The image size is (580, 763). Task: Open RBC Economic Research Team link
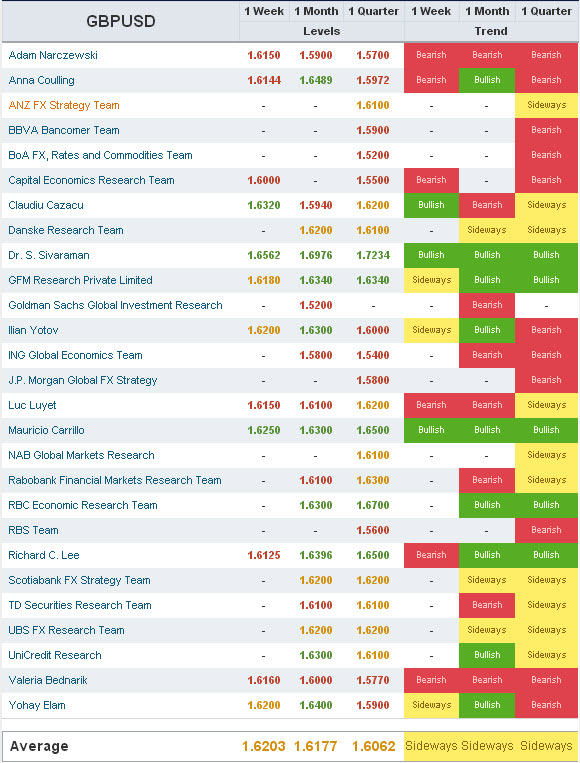coord(83,505)
